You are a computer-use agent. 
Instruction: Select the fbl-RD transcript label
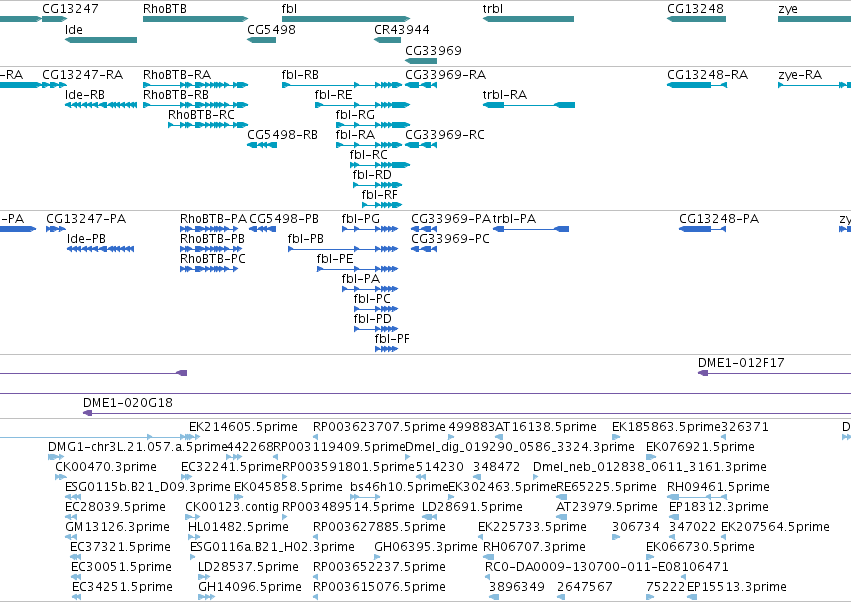click(372, 175)
